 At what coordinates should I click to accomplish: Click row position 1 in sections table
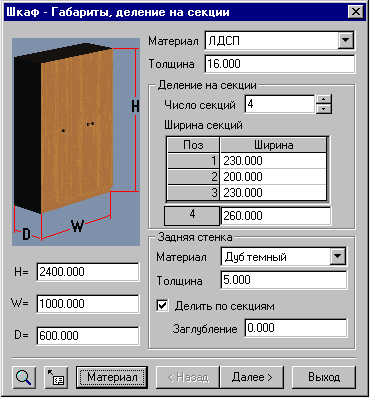[x=193, y=161]
